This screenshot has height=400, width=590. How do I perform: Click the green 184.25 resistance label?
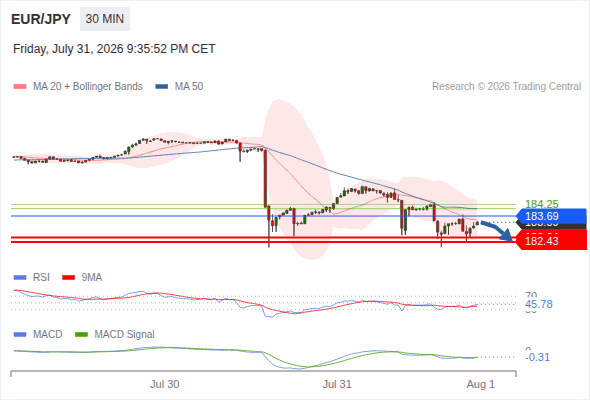point(541,204)
